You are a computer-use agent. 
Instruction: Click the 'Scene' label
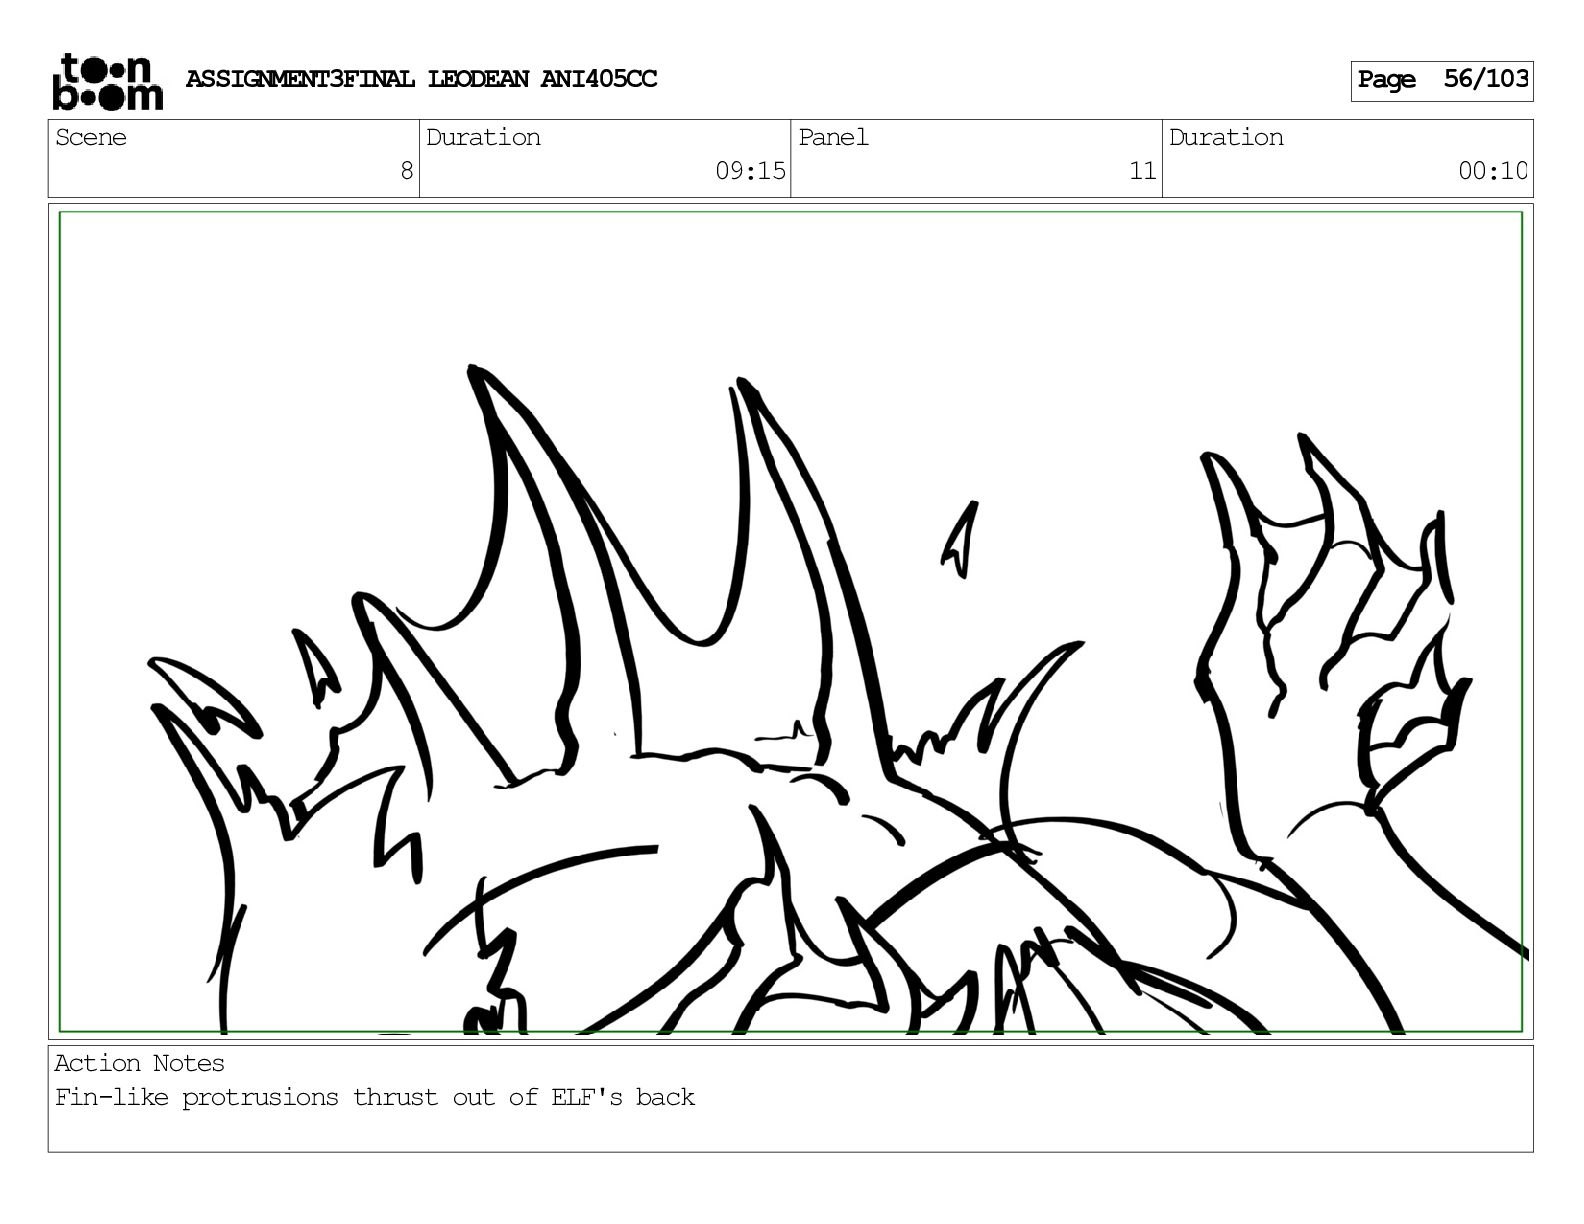pyautogui.click(x=91, y=137)
